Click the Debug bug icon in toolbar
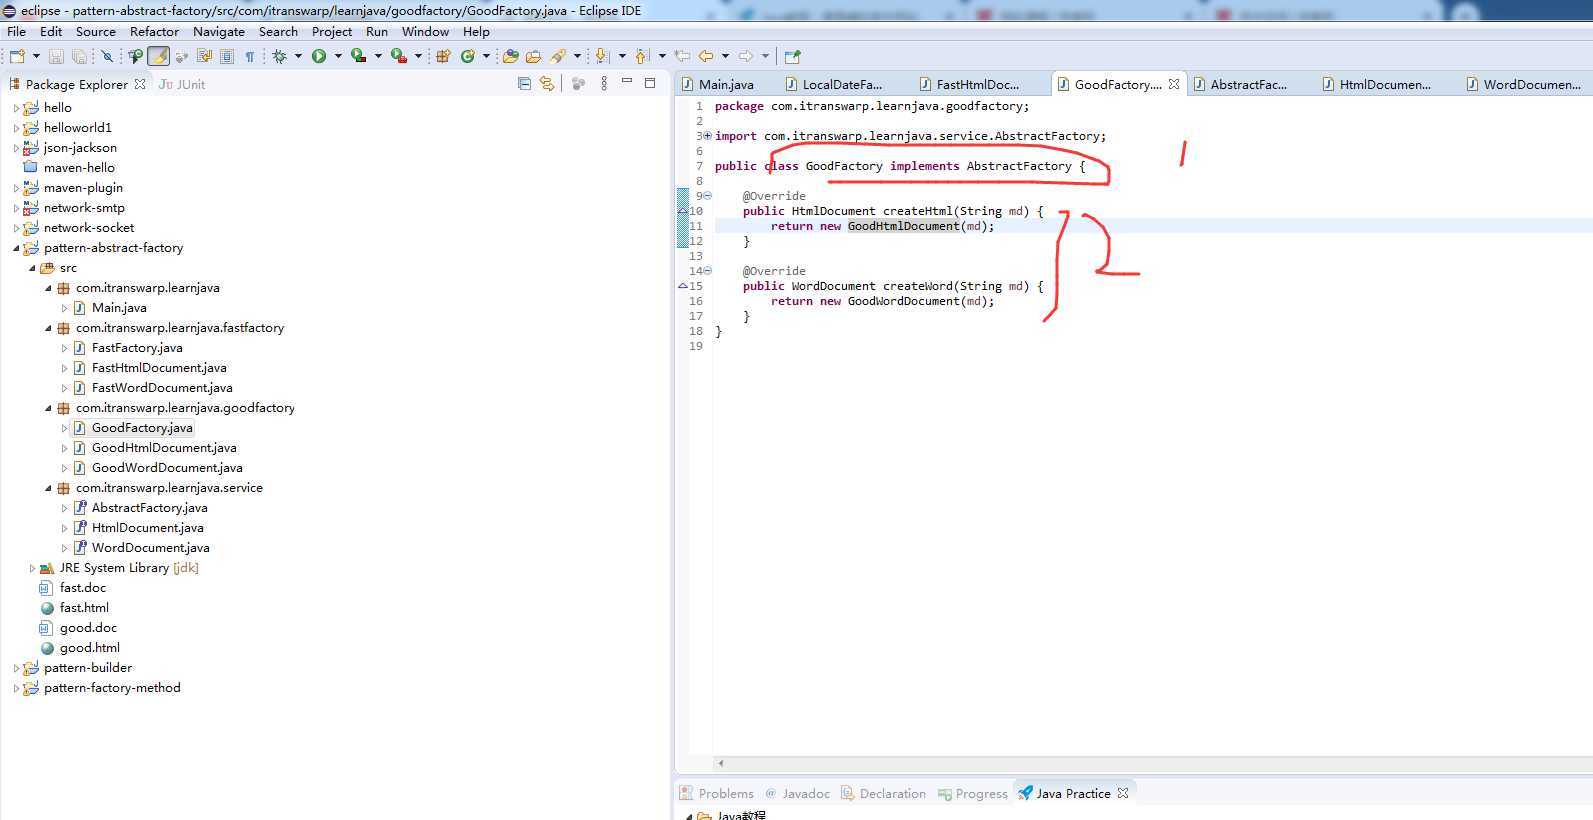The height and width of the screenshot is (820, 1593). pyautogui.click(x=279, y=56)
